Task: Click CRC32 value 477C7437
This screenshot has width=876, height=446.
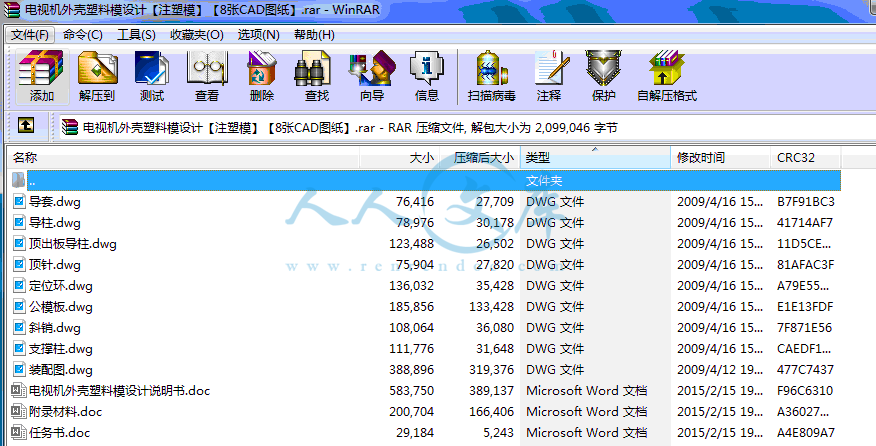Action: tap(805, 369)
